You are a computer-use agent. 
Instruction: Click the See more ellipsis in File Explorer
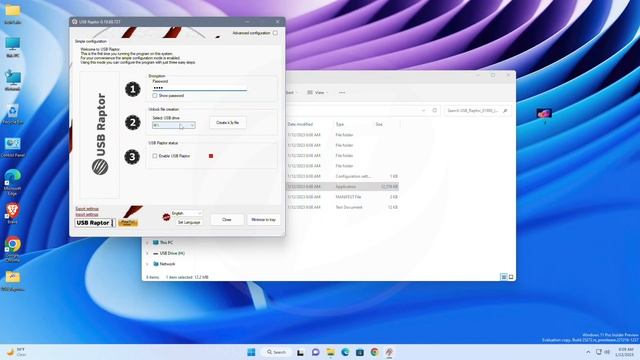[342, 93]
